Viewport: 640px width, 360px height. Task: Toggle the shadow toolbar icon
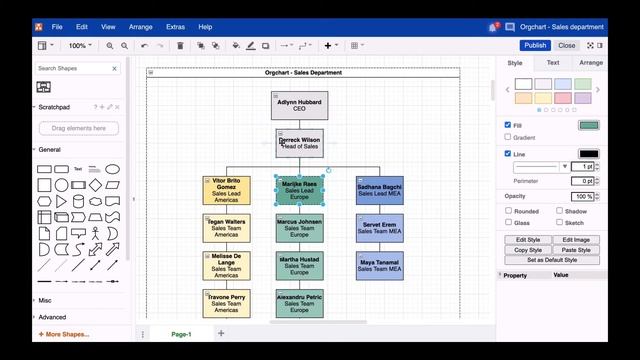point(266,46)
